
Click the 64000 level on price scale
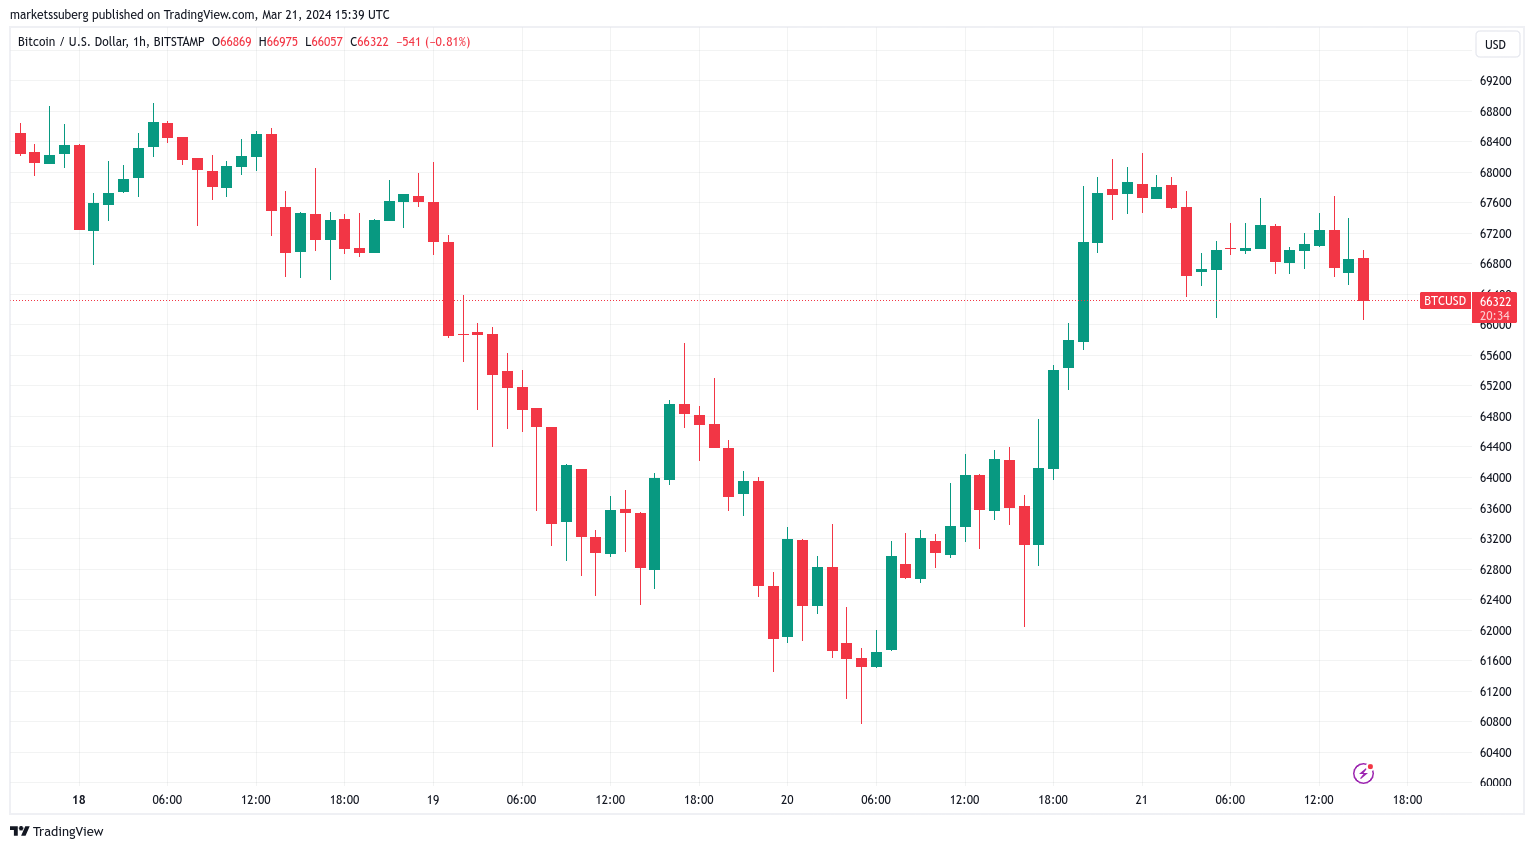click(1495, 478)
